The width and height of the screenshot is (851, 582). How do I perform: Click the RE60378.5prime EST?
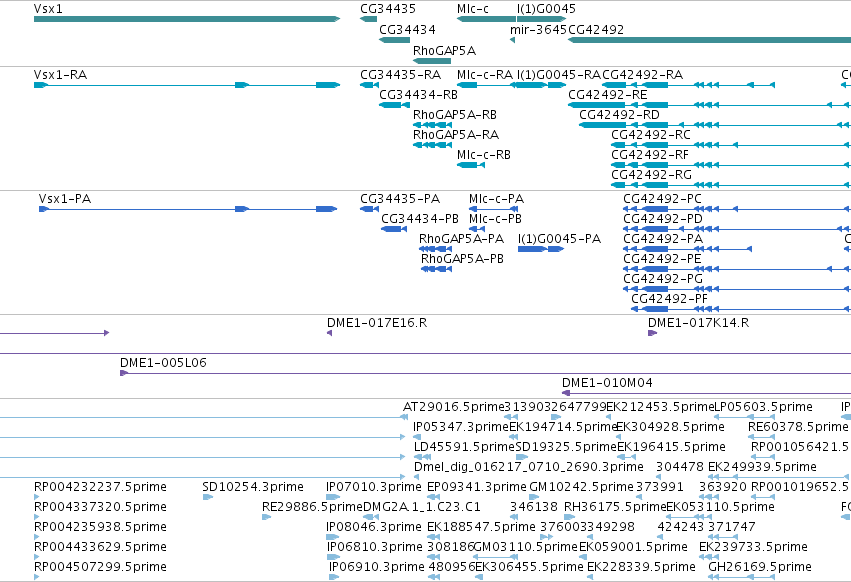[x=761, y=436]
